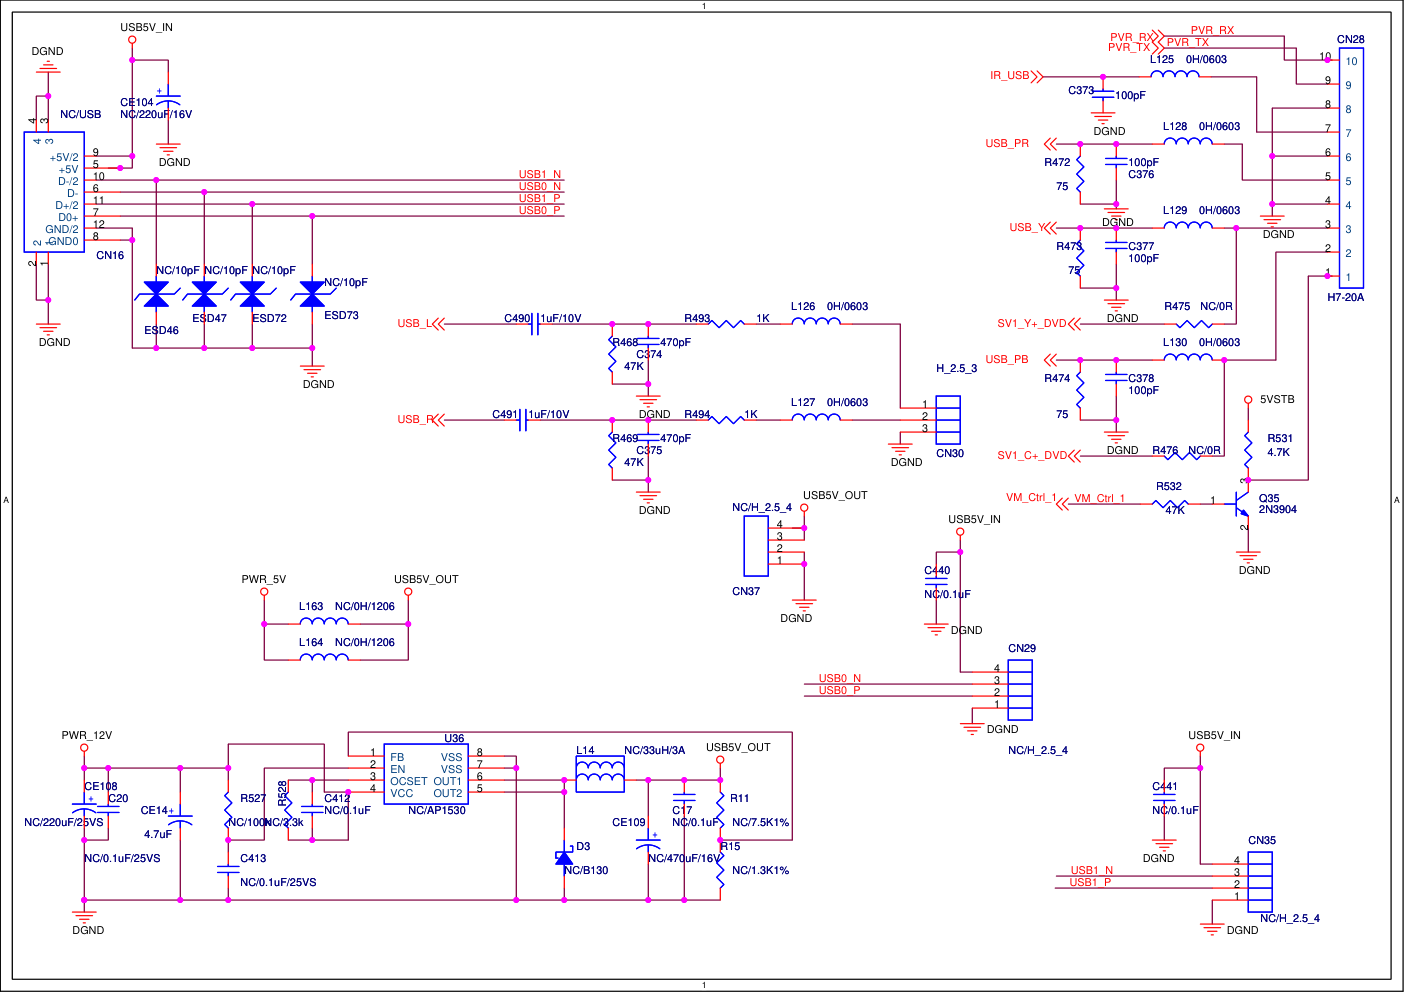This screenshot has height=993, width=1404.
Task: Select the L14 coupled inductor symbol
Action: click(600, 774)
